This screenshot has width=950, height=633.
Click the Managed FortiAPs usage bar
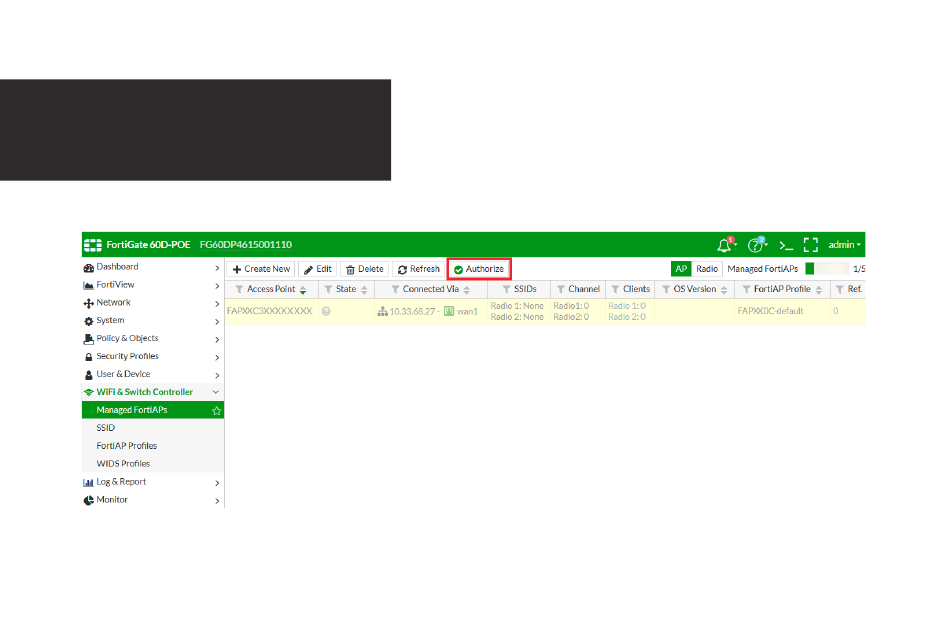[826, 269]
